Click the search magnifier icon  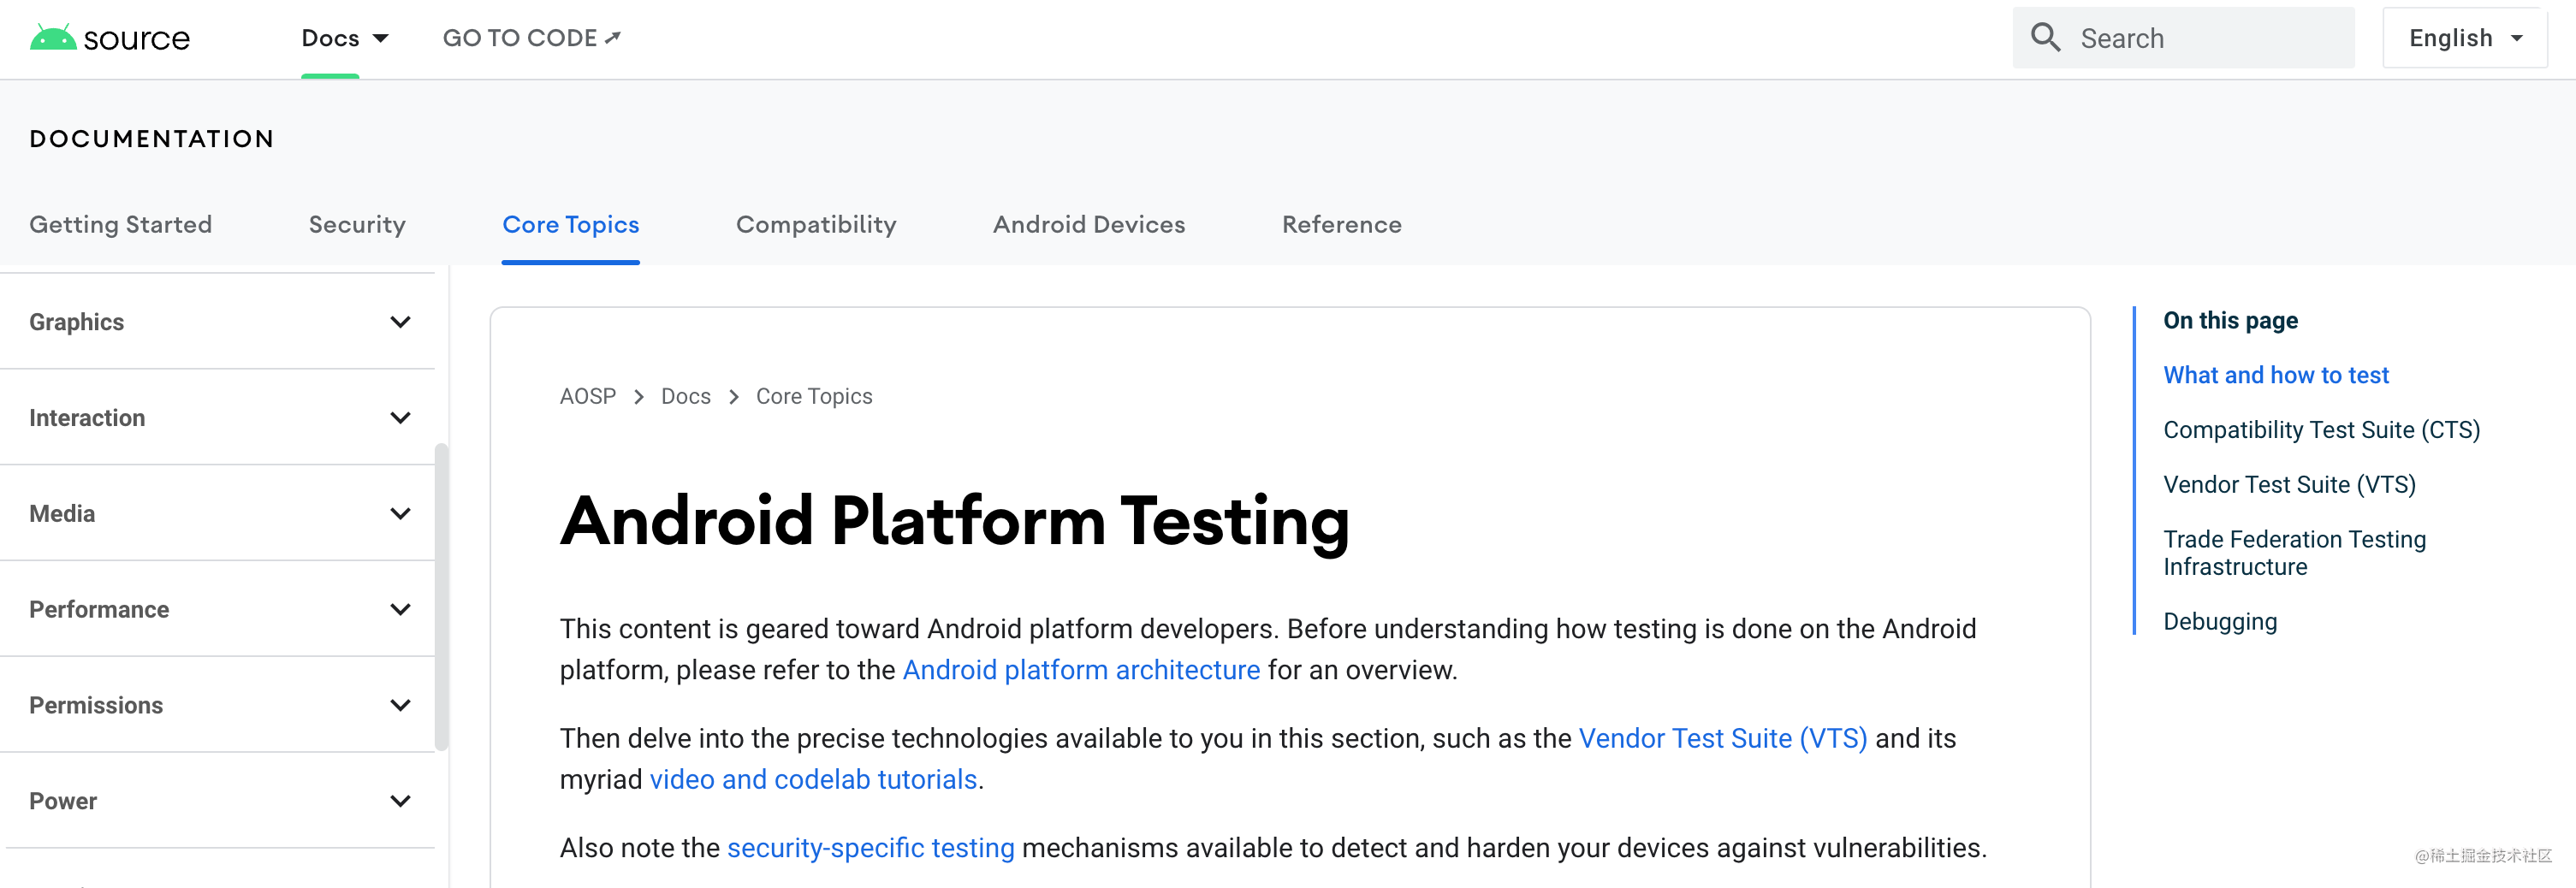pyautogui.click(x=2045, y=38)
